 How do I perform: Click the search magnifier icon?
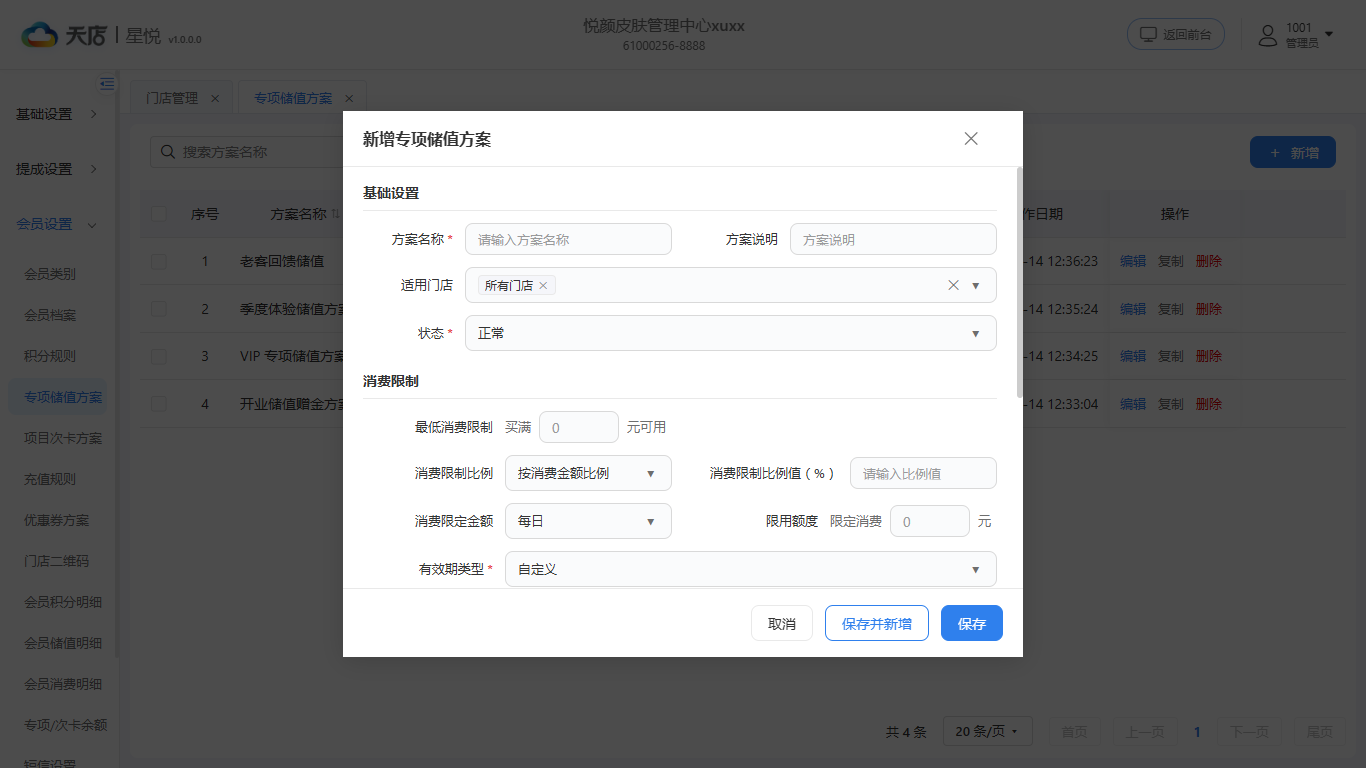click(166, 152)
